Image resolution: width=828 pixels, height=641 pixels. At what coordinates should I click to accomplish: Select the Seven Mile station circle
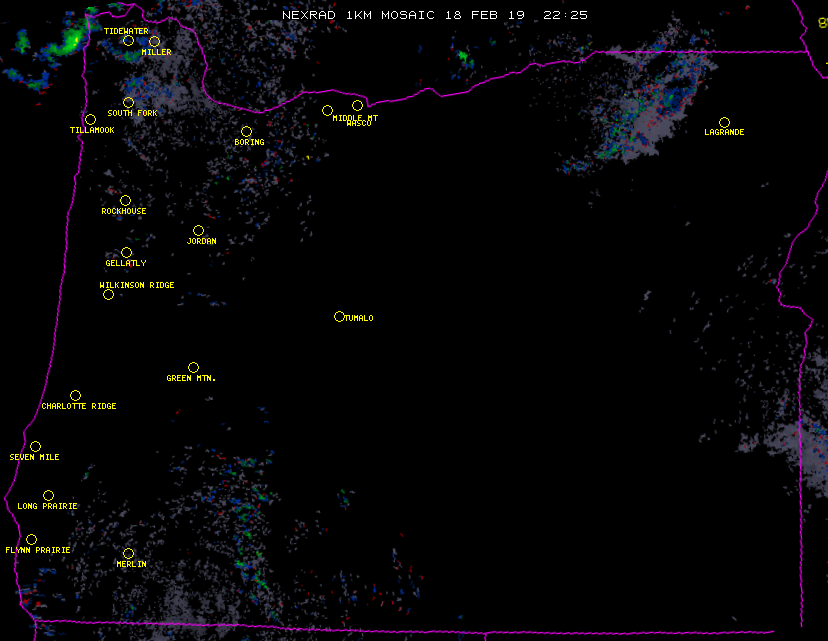pyautogui.click(x=35, y=447)
